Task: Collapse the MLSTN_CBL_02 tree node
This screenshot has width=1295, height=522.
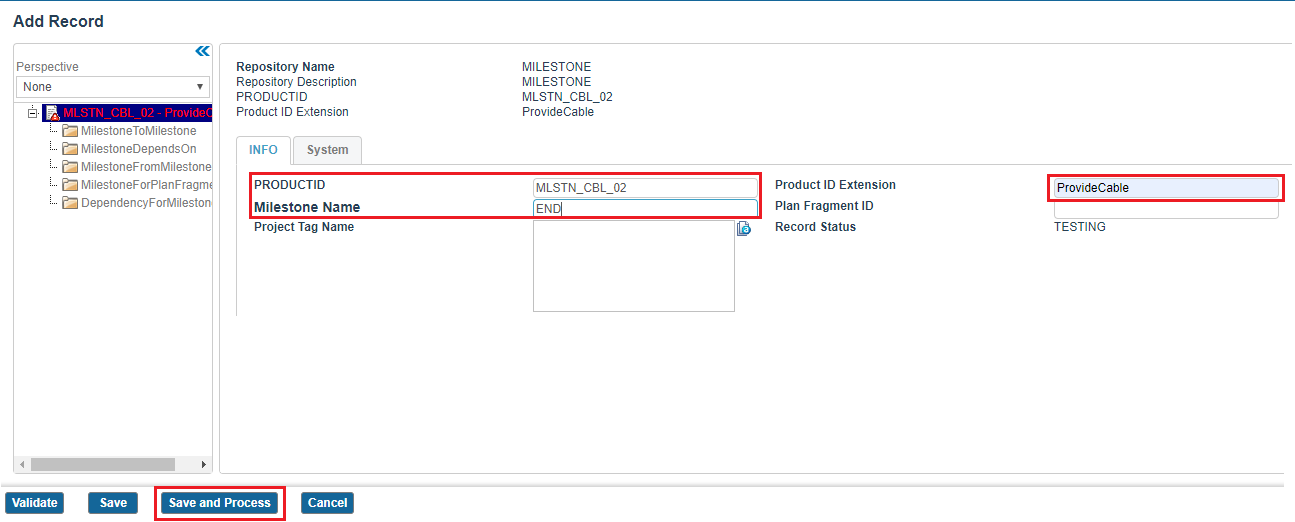Action: 33,113
